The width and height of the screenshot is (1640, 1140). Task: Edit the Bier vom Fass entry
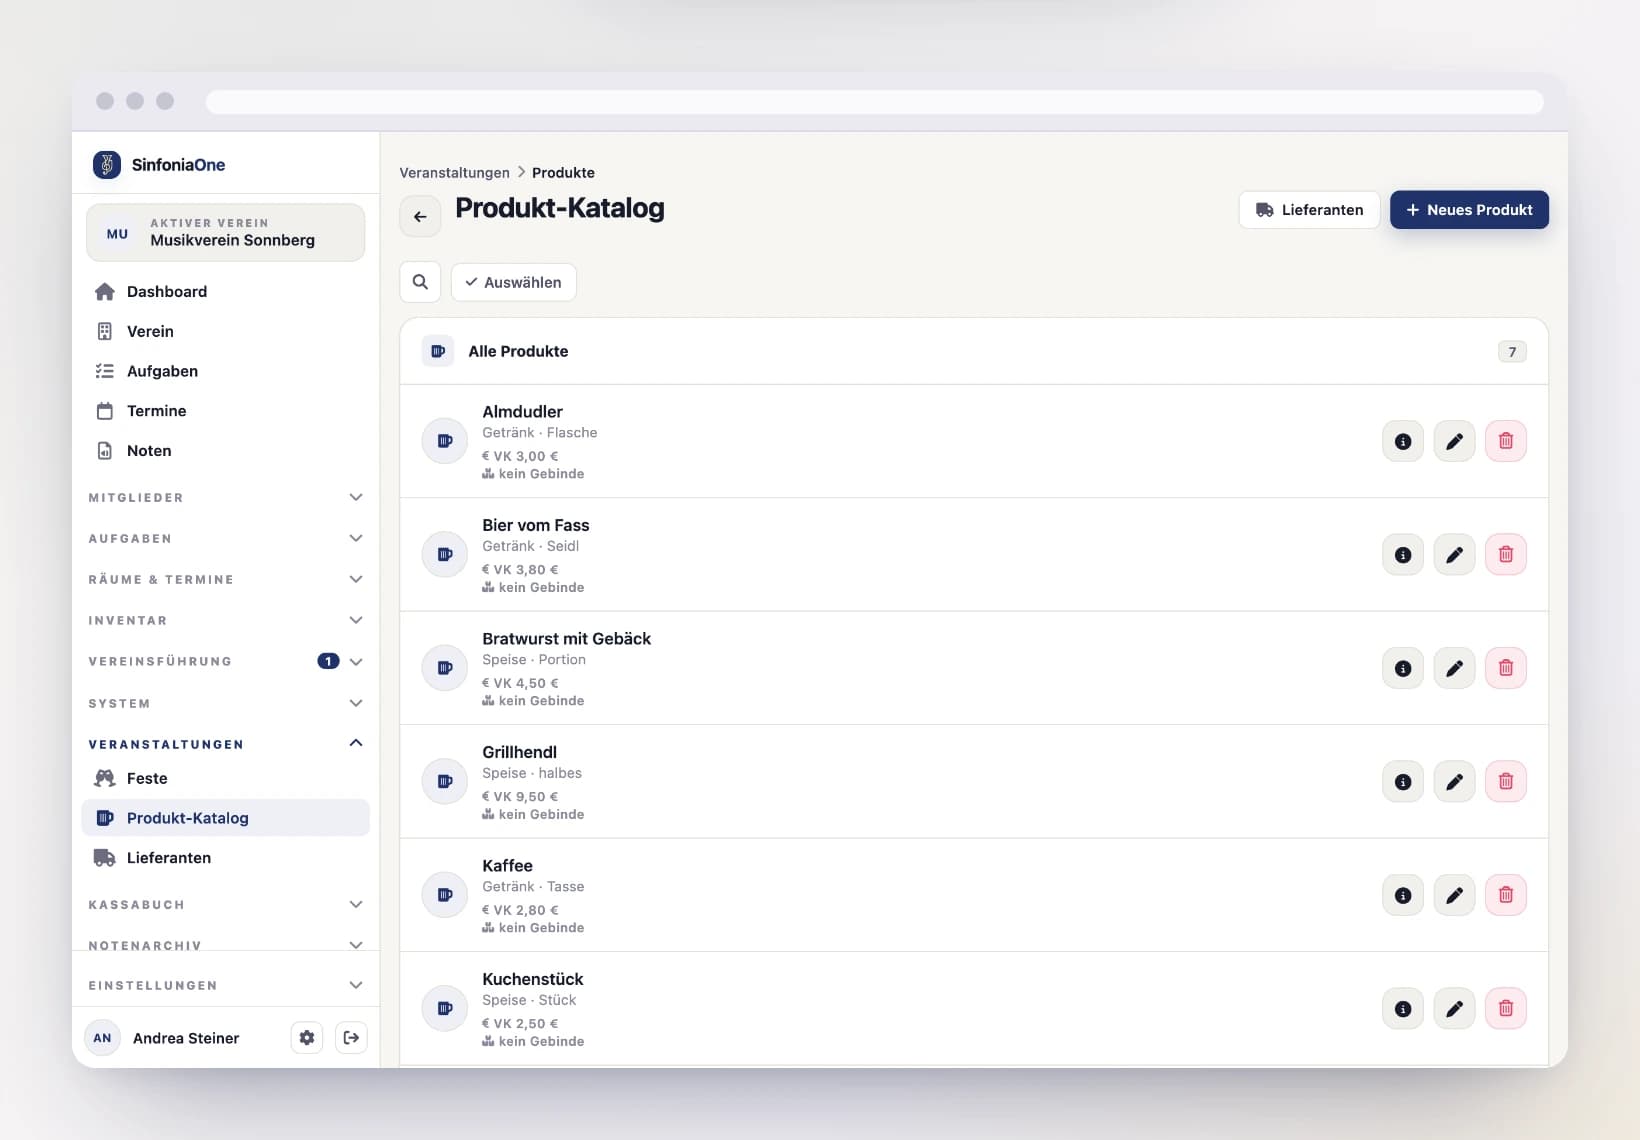pyautogui.click(x=1454, y=554)
